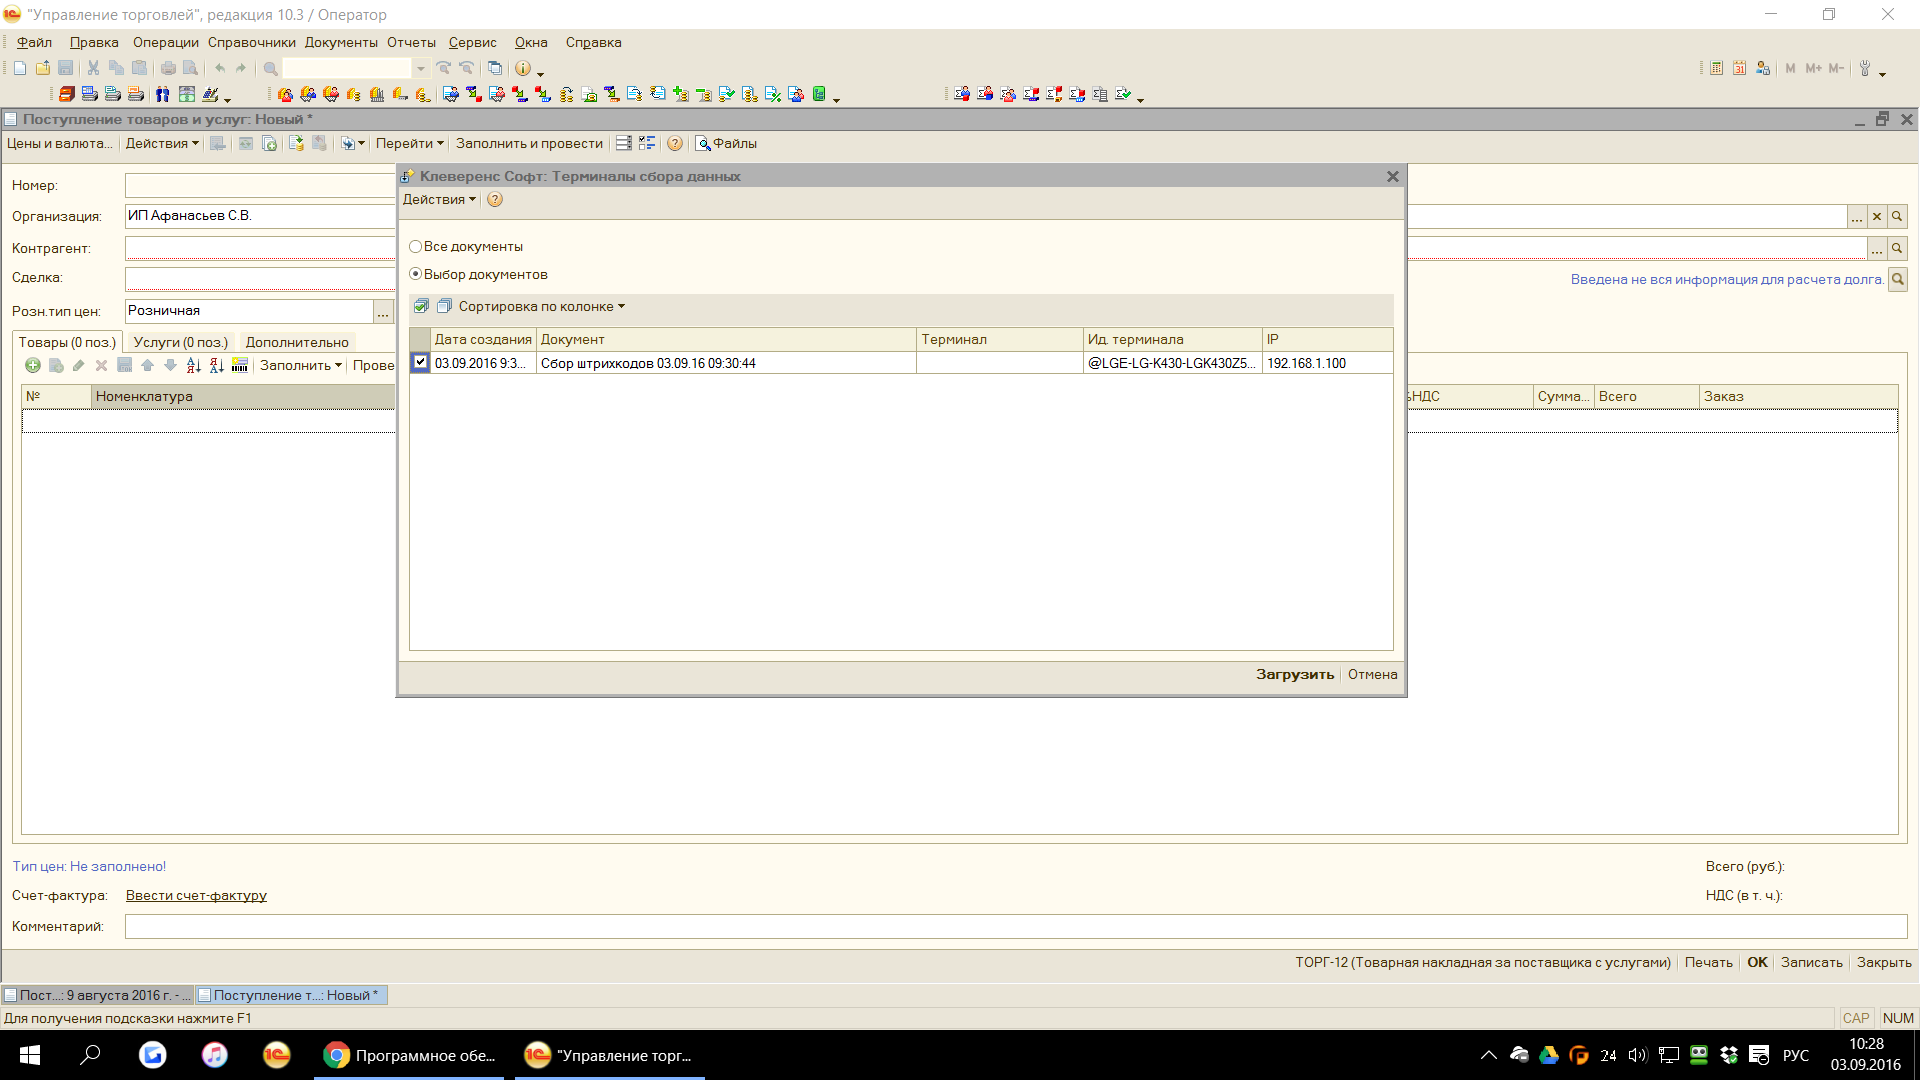
Task: Open the Сервис menu
Action: (x=472, y=42)
